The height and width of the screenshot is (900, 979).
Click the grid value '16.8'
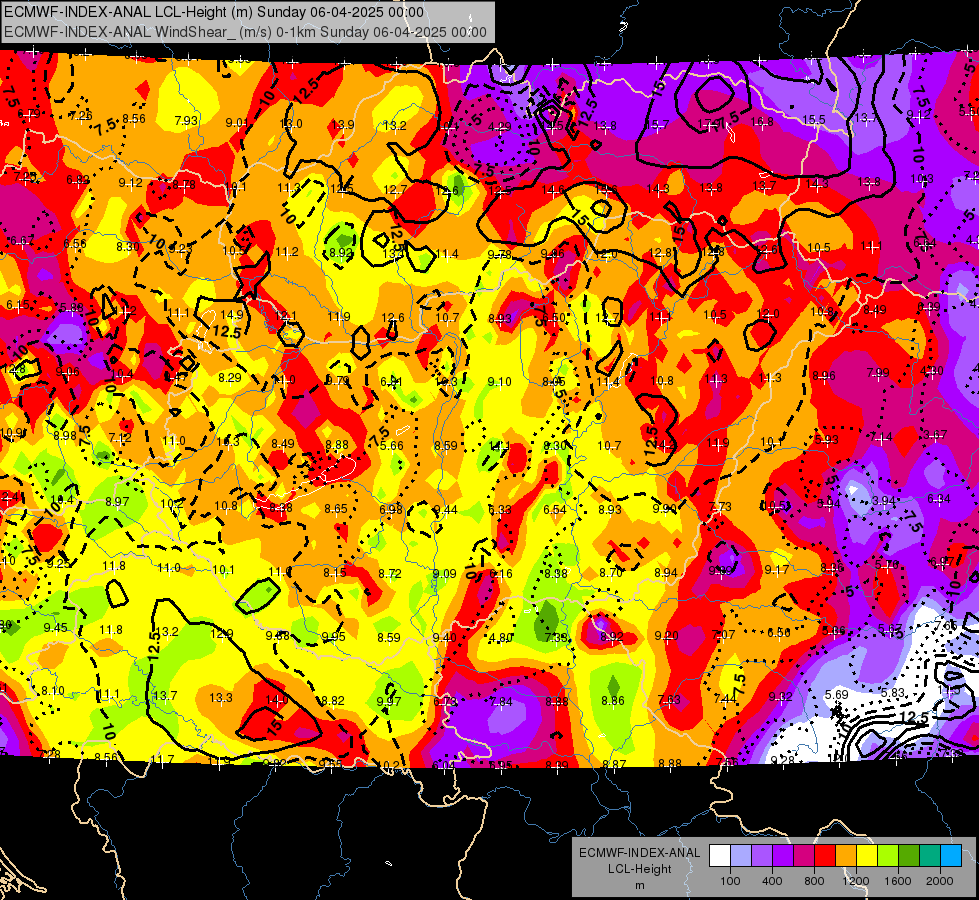click(x=762, y=122)
